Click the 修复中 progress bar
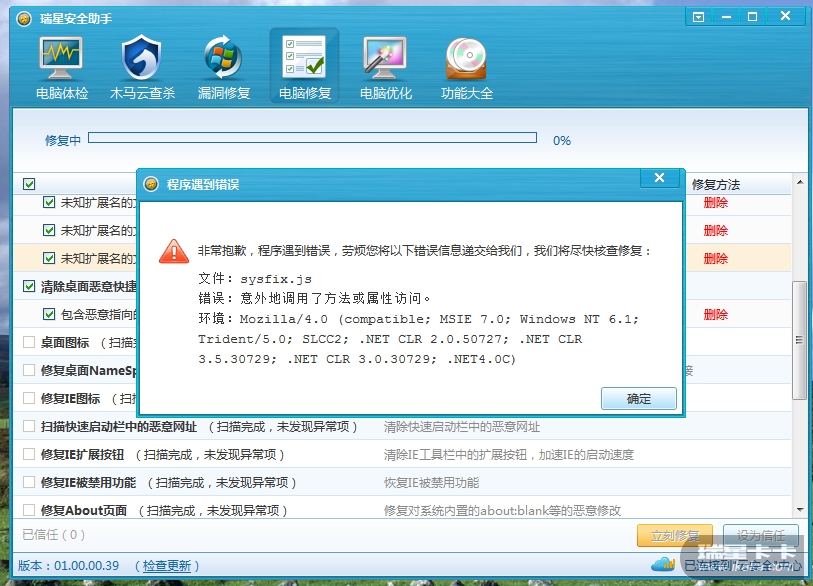The height and width of the screenshot is (586, 813). (x=312, y=137)
